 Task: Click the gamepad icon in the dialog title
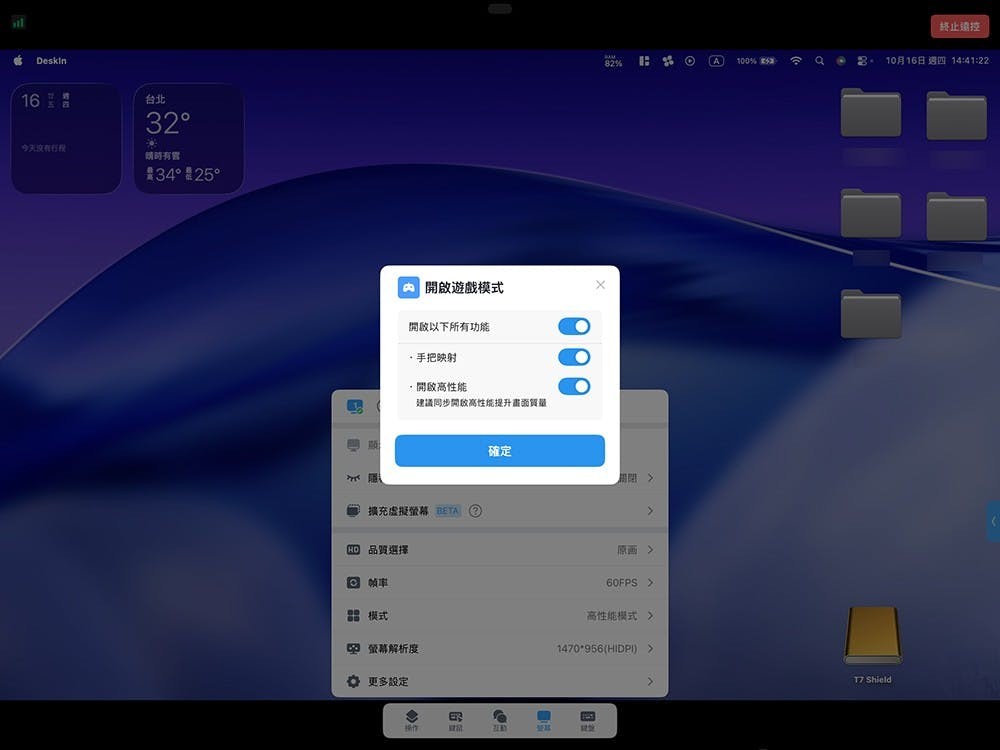(408, 287)
